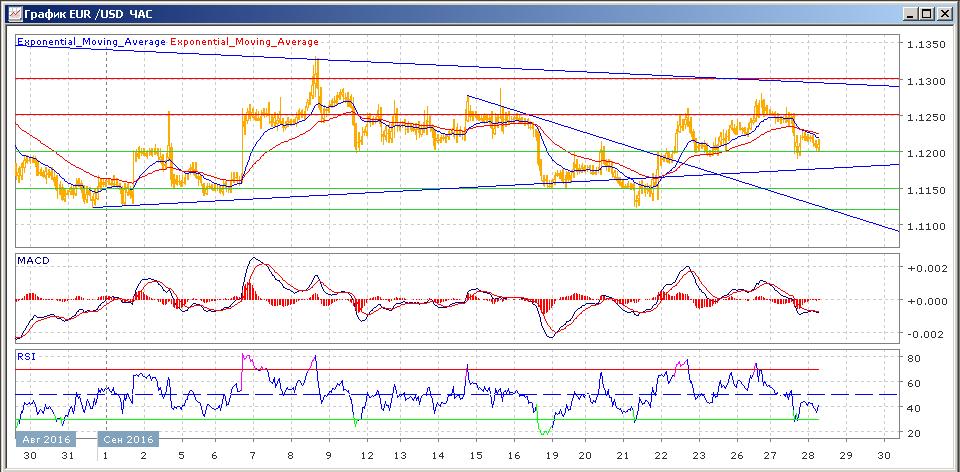Maximize the EUR/USD chart window
960x472 pixels.
pos(925,13)
